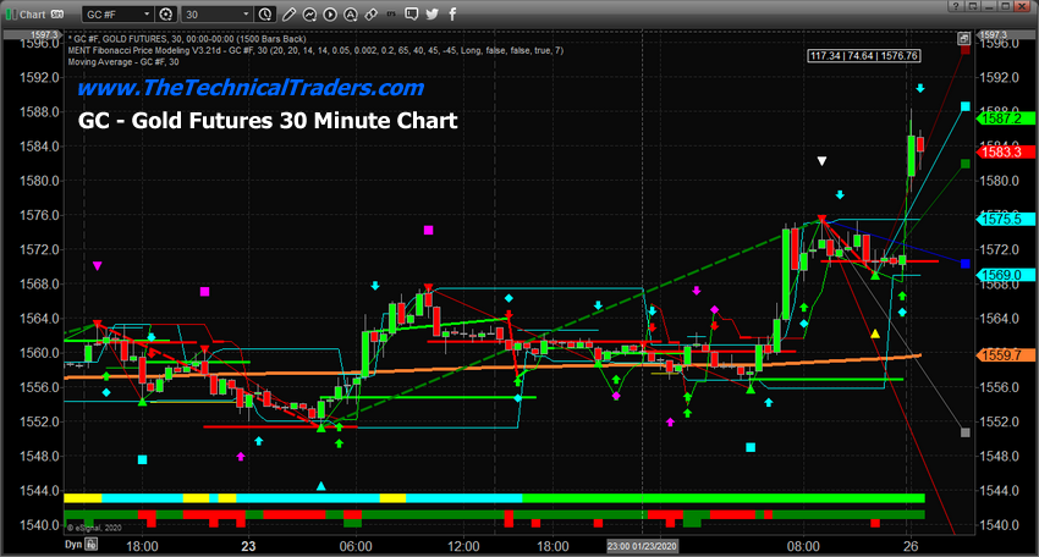Image resolution: width=1039 pixels, height=557 pixels.
Task: Click the 23:00 01/23/2020 time axis marker
Action: [642, 546]
